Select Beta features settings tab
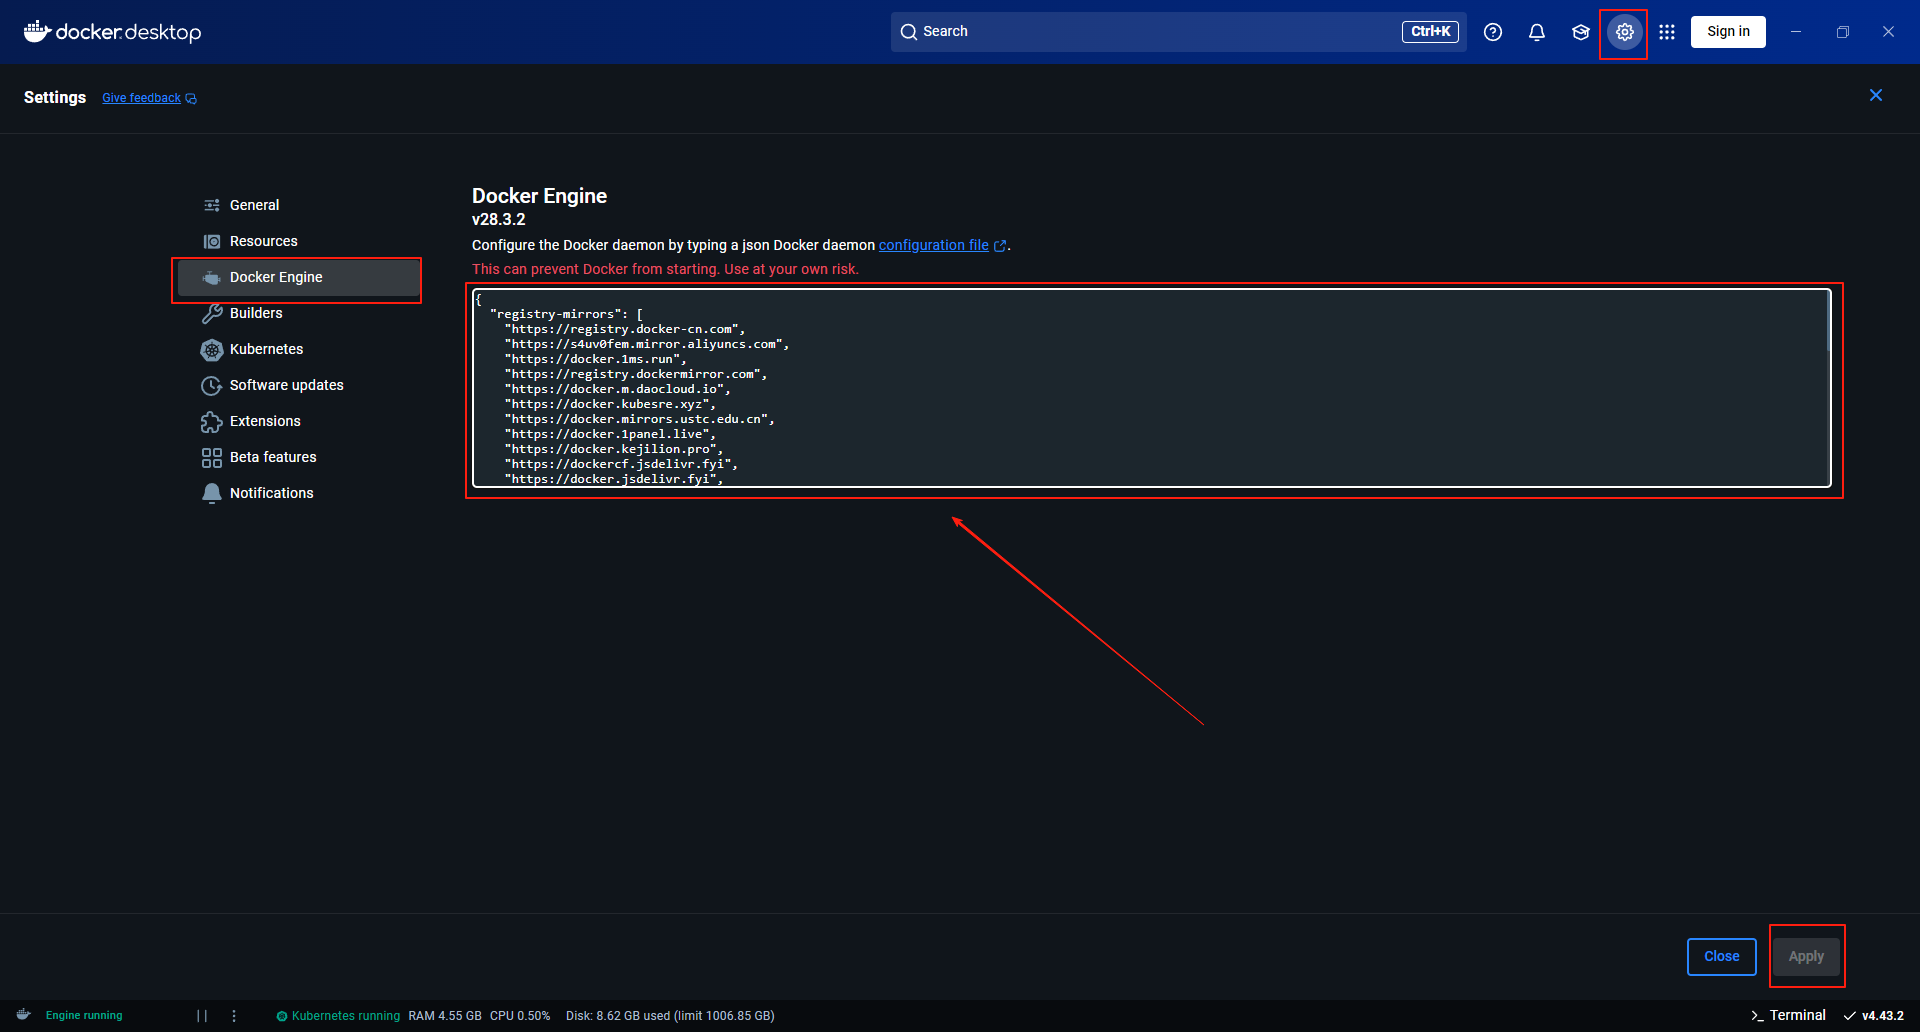1920x1032 pixels. point(298,457)
